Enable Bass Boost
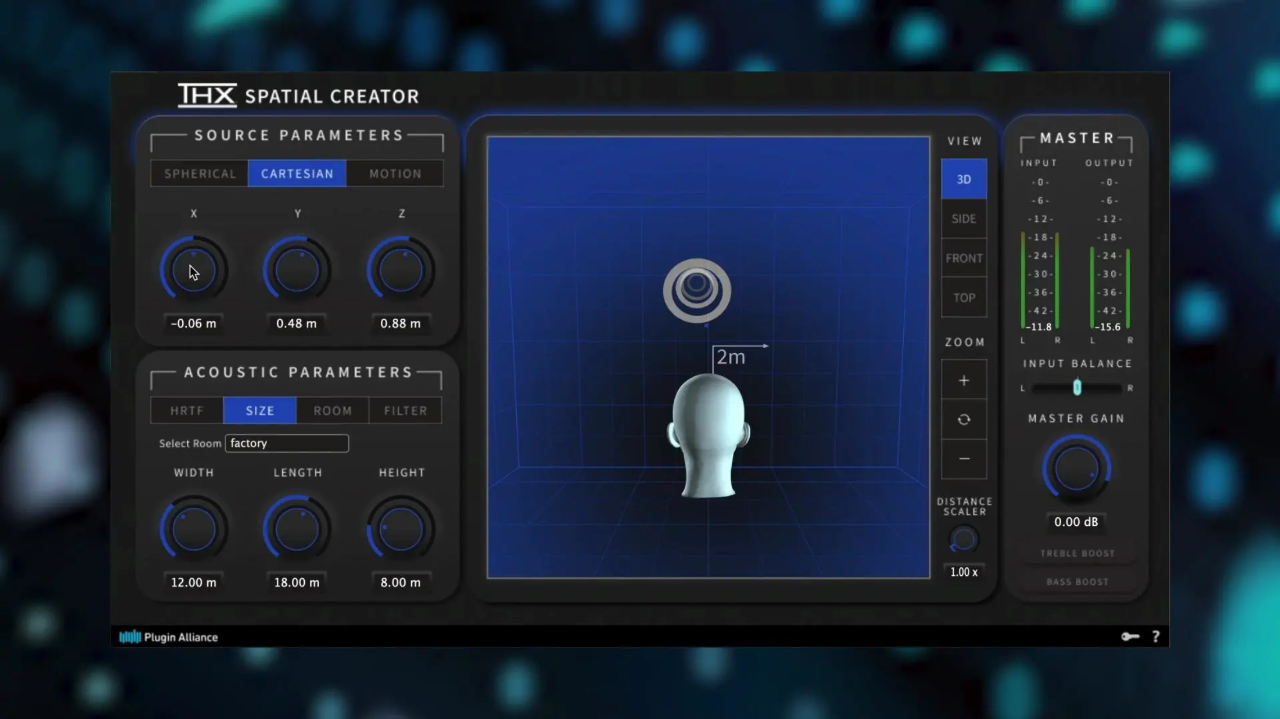The image size is (1280, 719). click(x=1077, y=581)
